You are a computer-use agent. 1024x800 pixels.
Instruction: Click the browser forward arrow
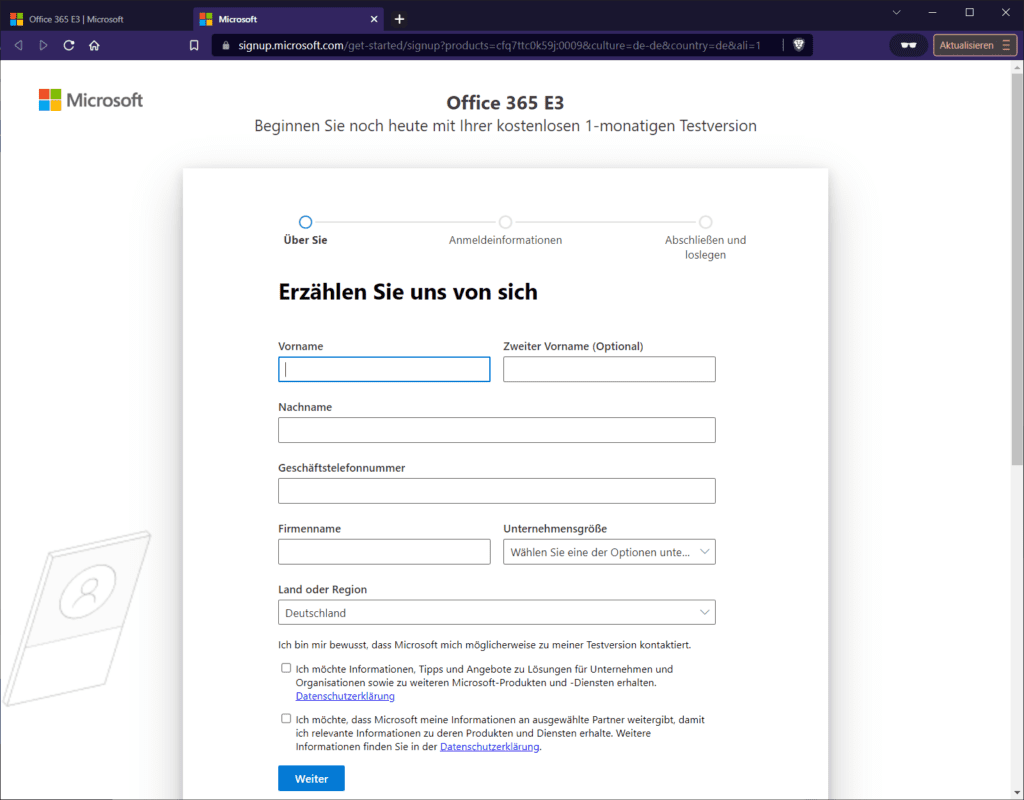pyautogui.click(x=43, y=45)
